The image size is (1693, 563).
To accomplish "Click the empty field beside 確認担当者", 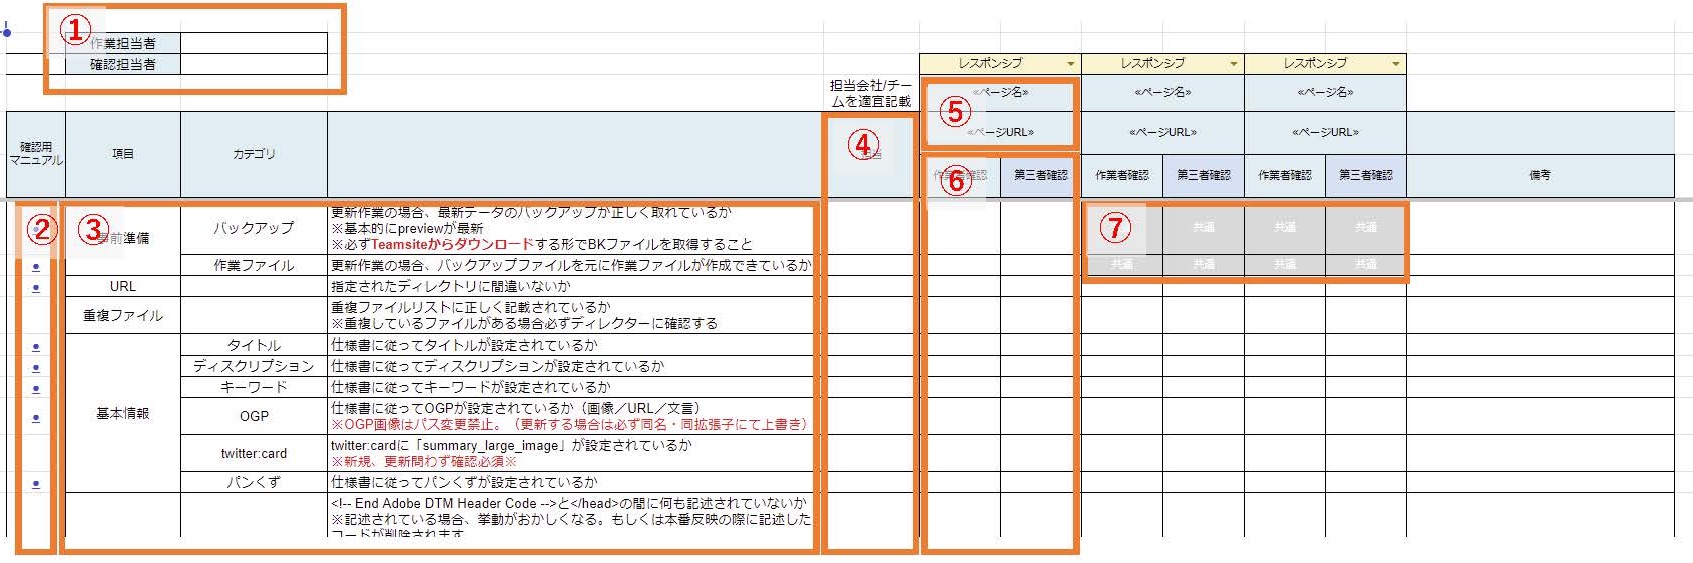I will (x=254, y=64).
